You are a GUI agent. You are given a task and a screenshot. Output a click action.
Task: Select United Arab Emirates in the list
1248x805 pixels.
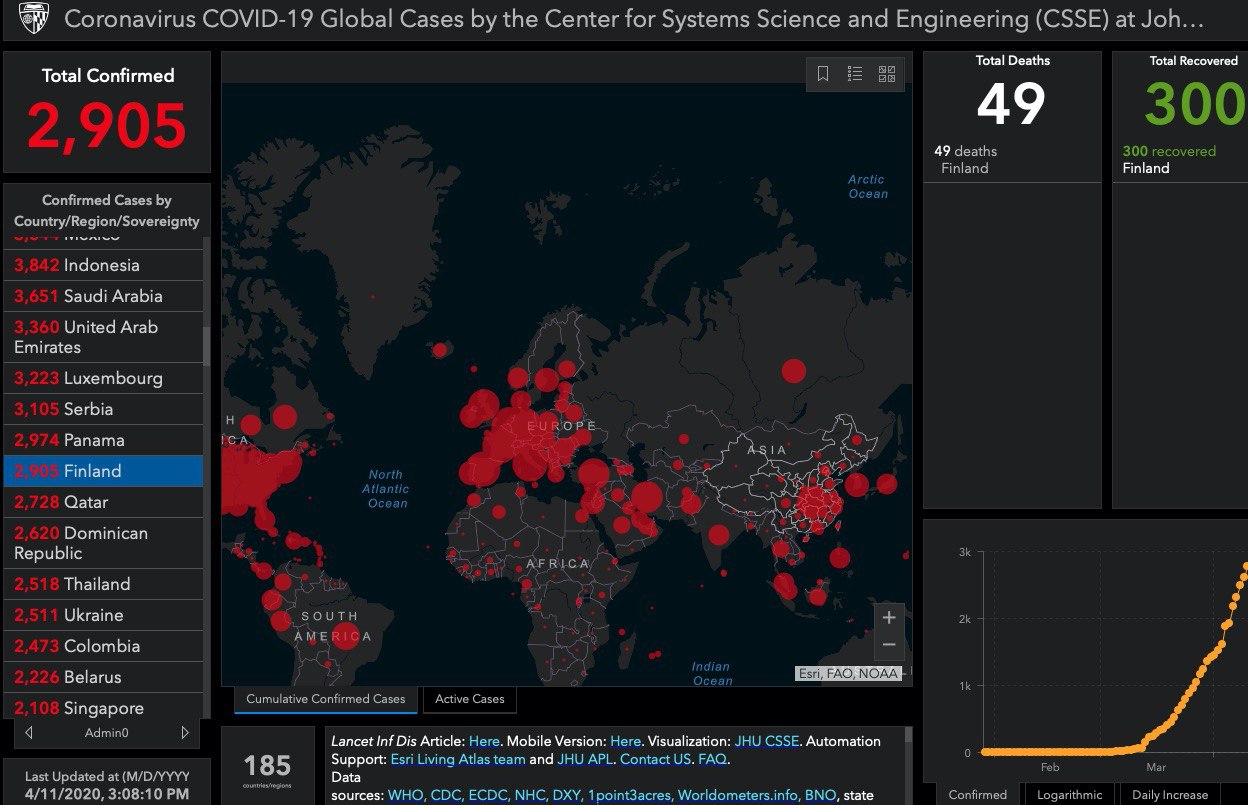(x=104, y=337)
